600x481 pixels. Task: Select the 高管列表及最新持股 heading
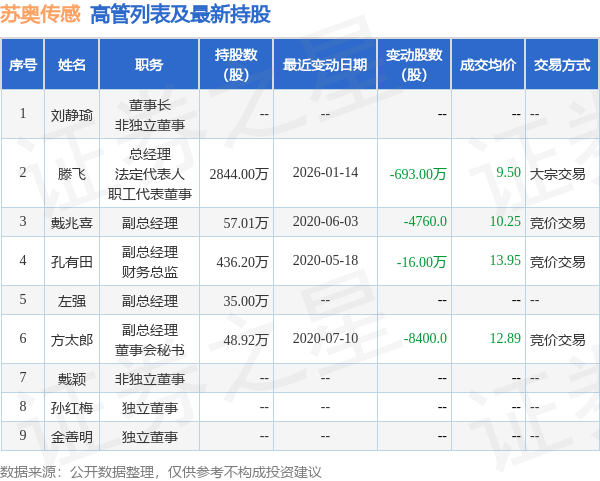coord(180,15)
